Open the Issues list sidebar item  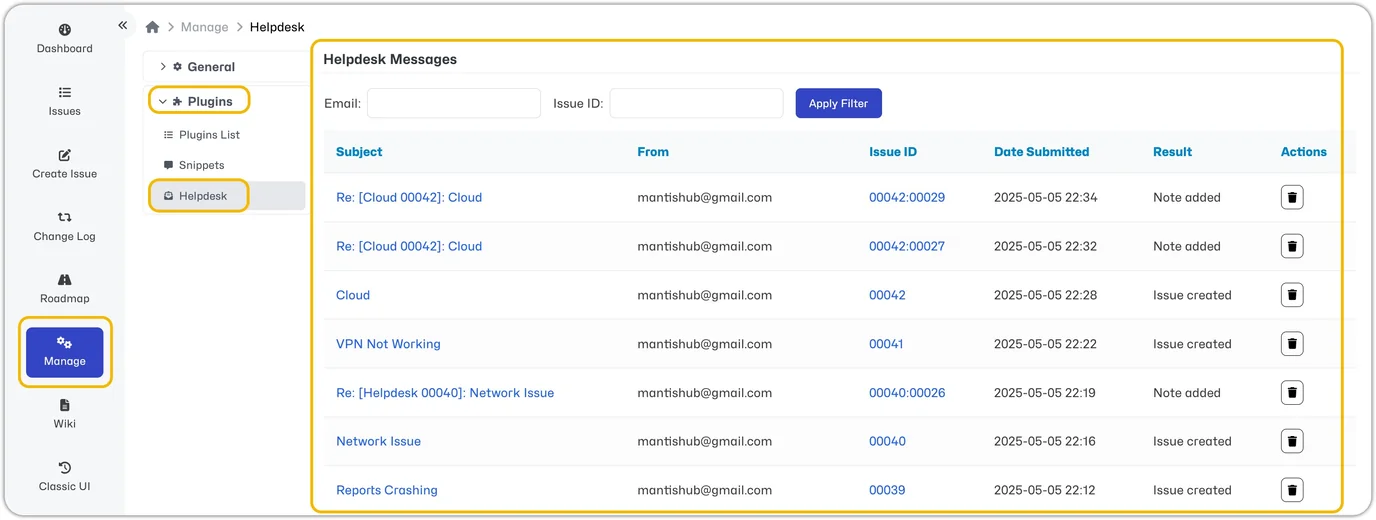coord(65,101)
